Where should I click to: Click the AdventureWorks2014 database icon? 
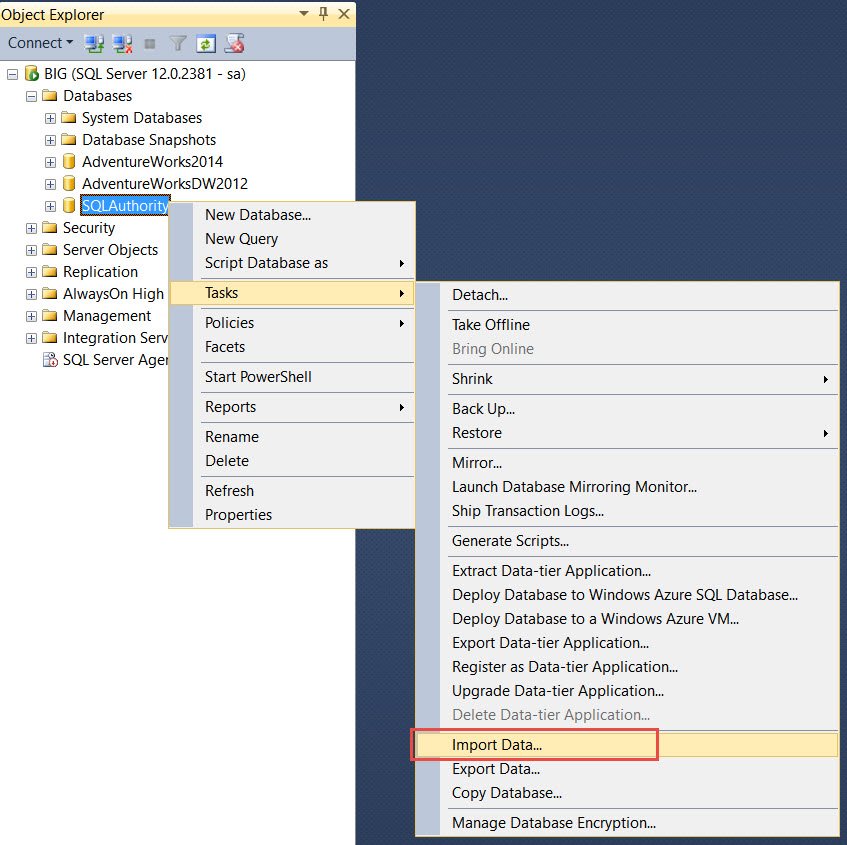[69, 162]
